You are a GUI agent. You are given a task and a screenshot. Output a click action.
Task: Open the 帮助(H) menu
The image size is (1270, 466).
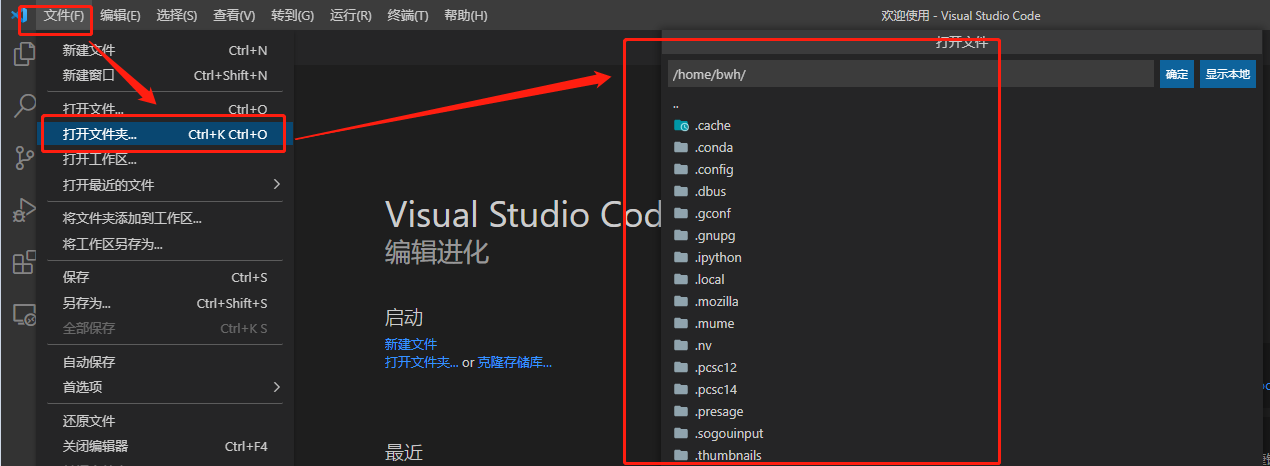tap(465, 15)
